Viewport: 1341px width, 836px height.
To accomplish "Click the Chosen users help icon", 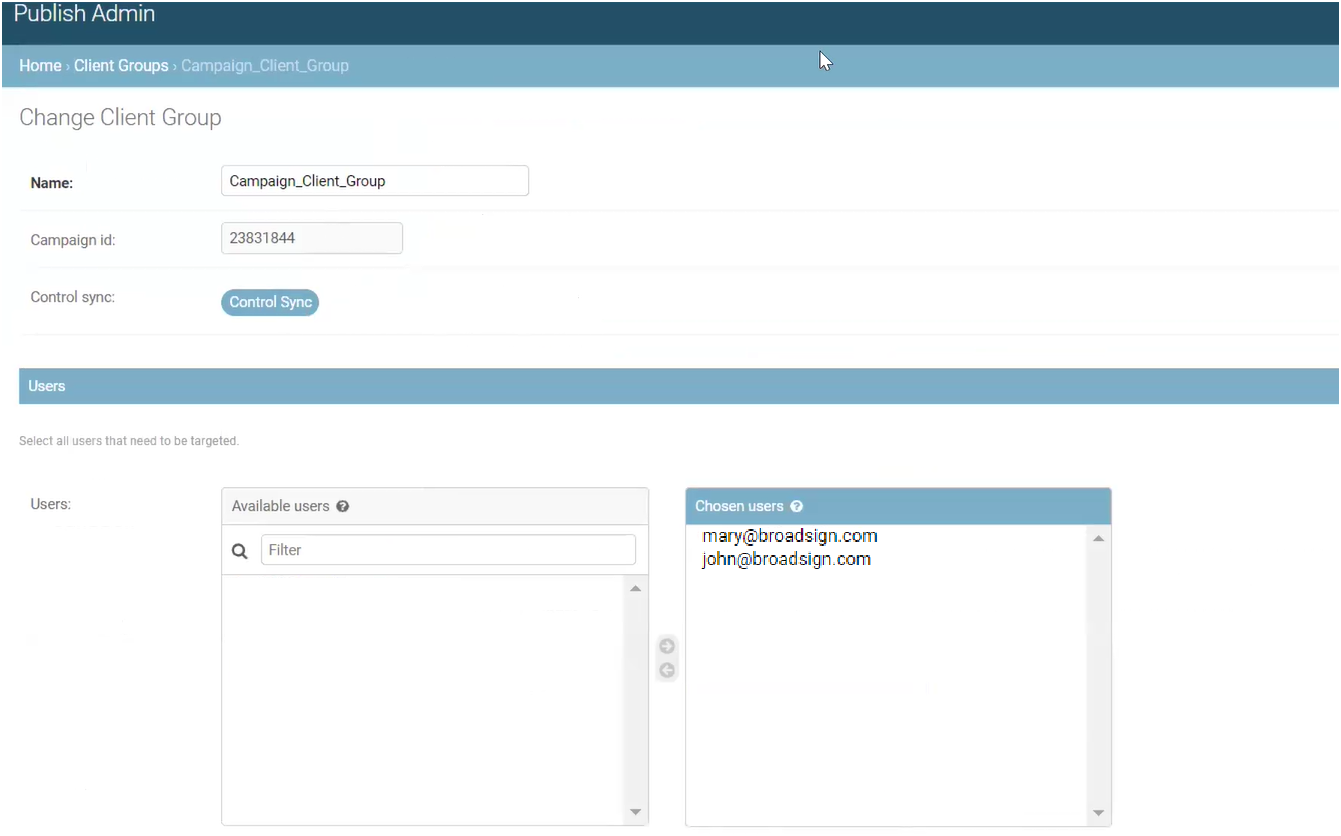I will click(797, 506).
